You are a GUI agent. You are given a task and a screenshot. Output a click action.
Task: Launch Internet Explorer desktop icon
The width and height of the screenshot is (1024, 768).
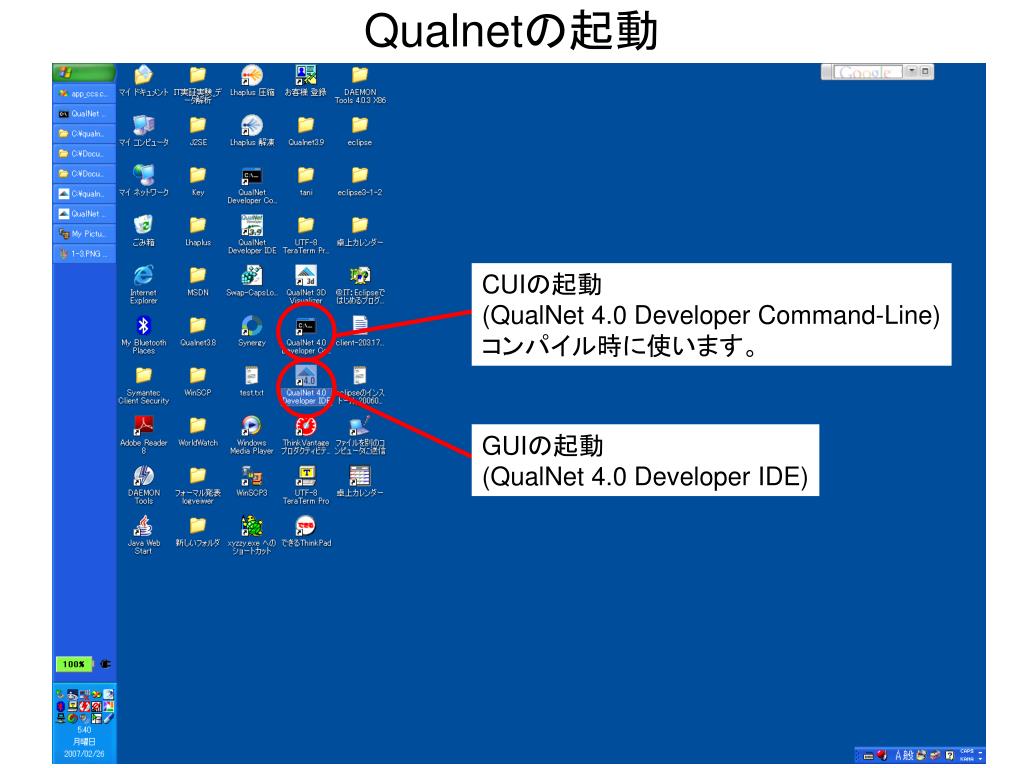144,284
